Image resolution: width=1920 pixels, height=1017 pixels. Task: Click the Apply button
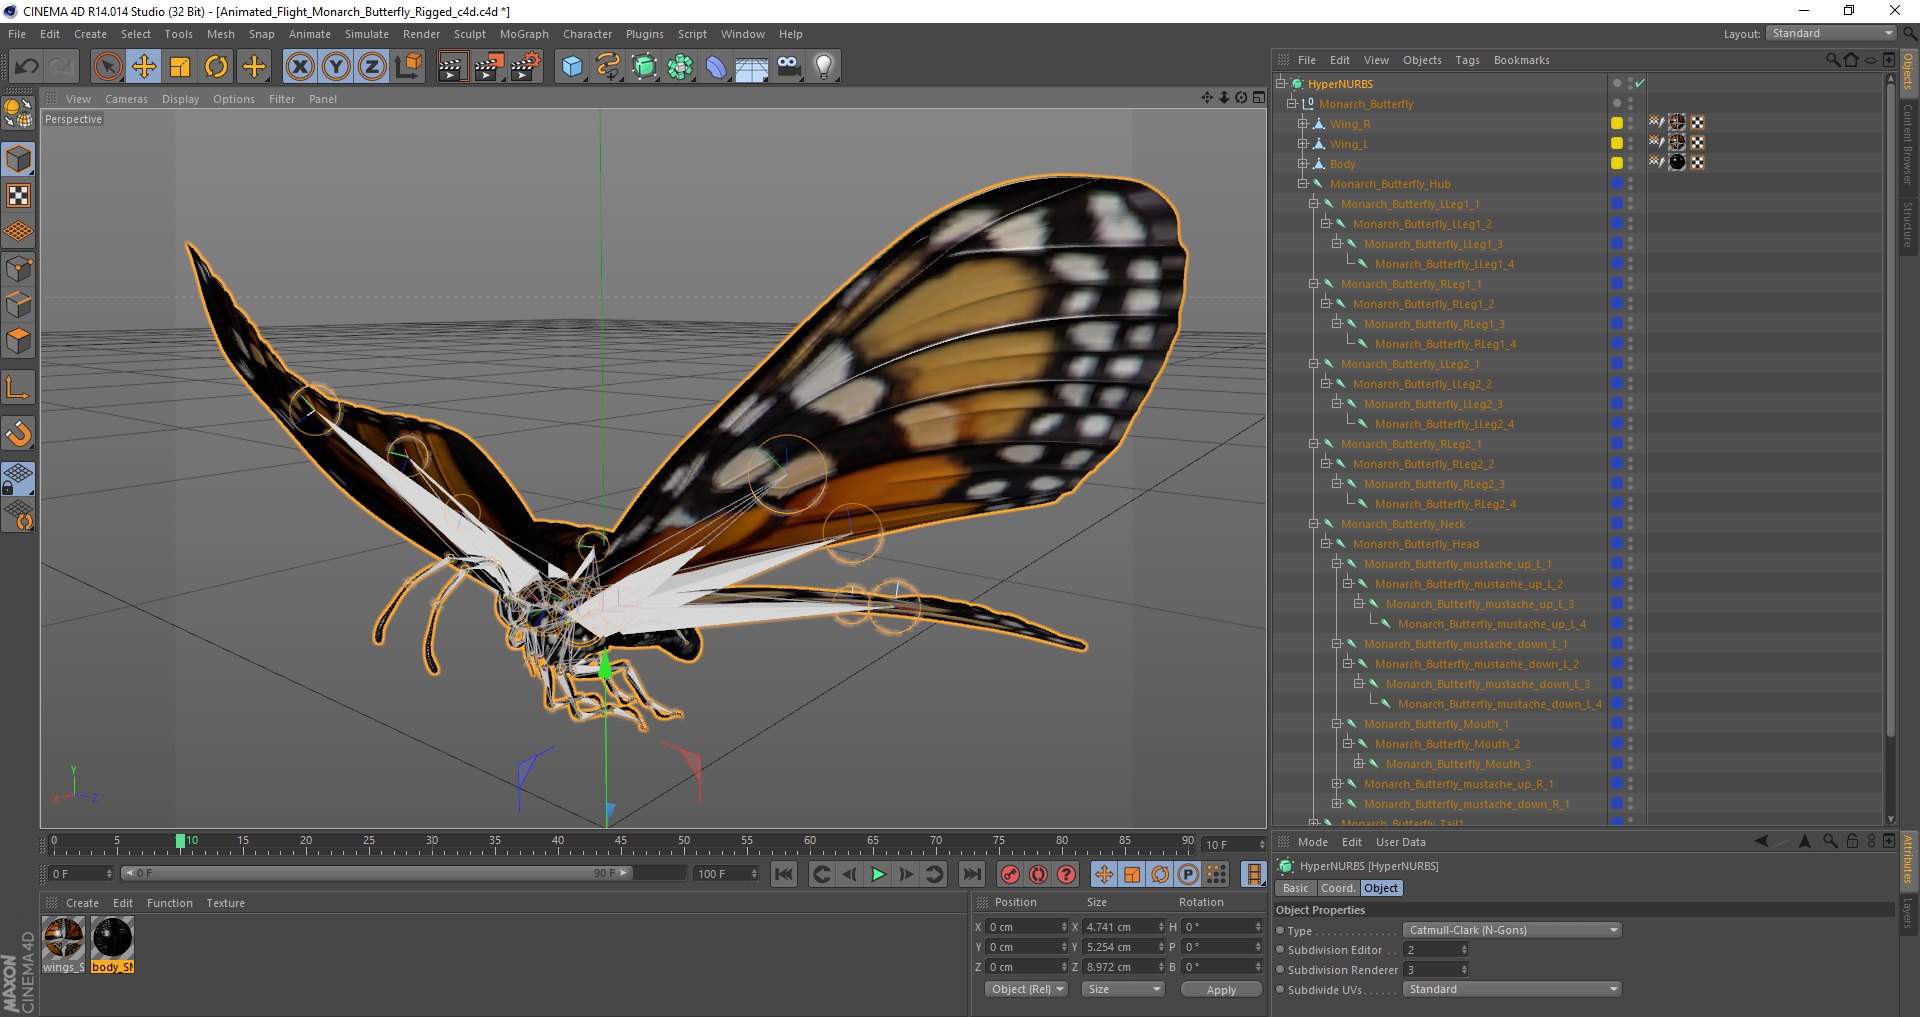[1221, 989]
